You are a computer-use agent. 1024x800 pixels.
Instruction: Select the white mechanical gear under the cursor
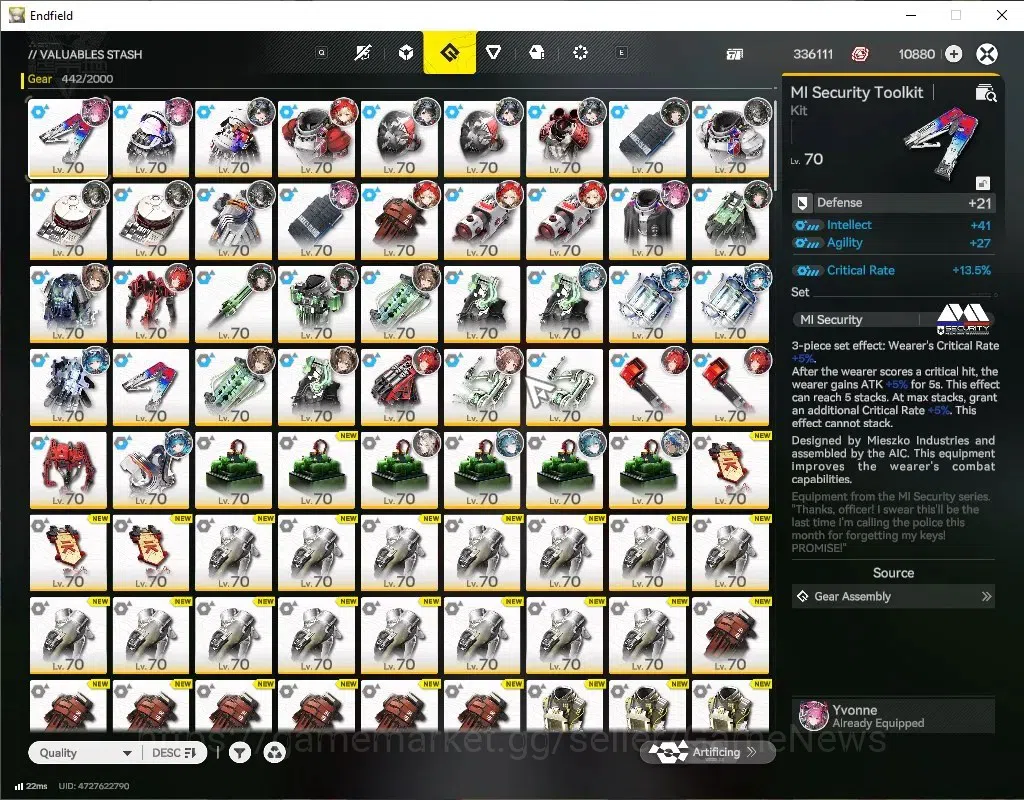click(x=565, y=387)
